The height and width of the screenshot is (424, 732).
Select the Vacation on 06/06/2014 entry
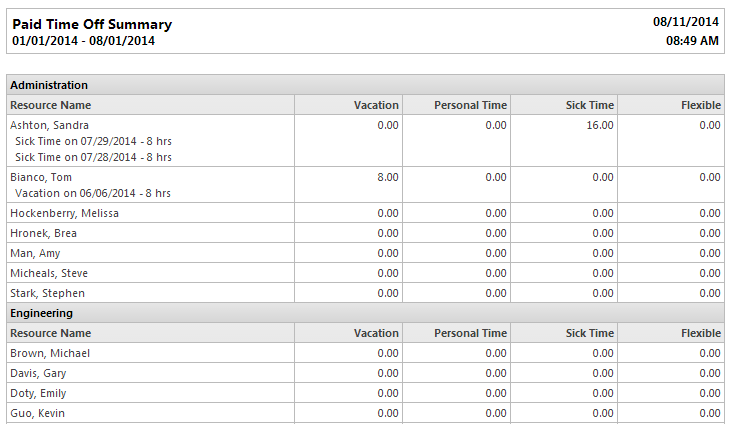point(93,193)
